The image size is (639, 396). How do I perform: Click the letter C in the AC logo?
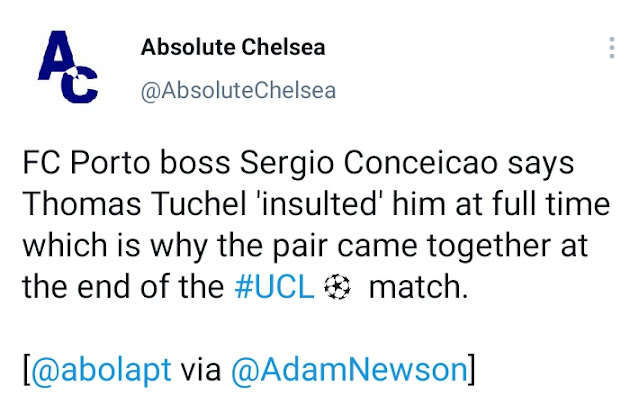tap(79, 86)
